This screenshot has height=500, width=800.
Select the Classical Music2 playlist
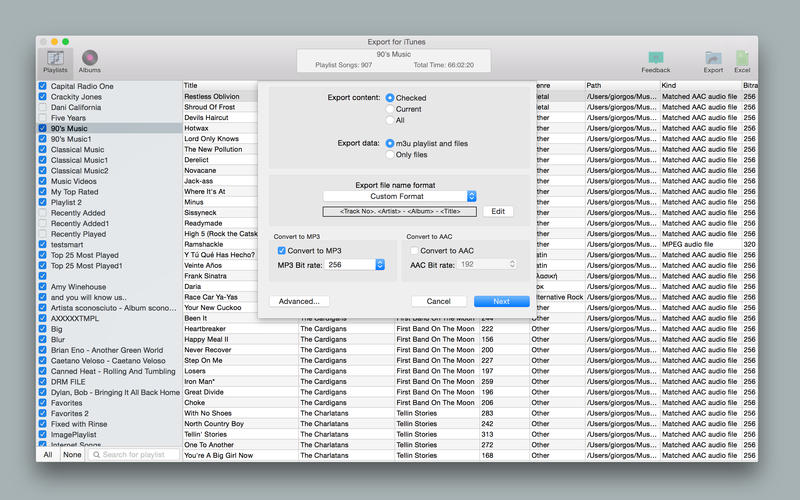(x=80, y=170)
